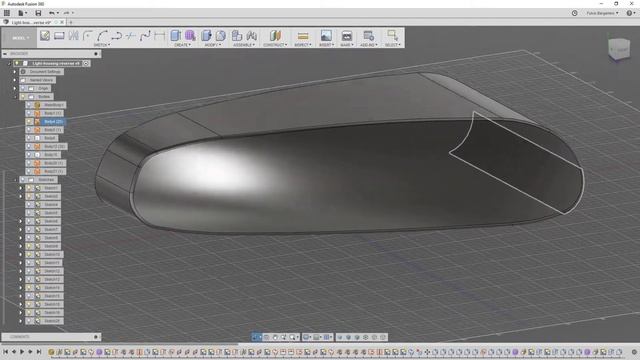Close the Light housing document tab
The image size is (640, 360).
(62, 22)
